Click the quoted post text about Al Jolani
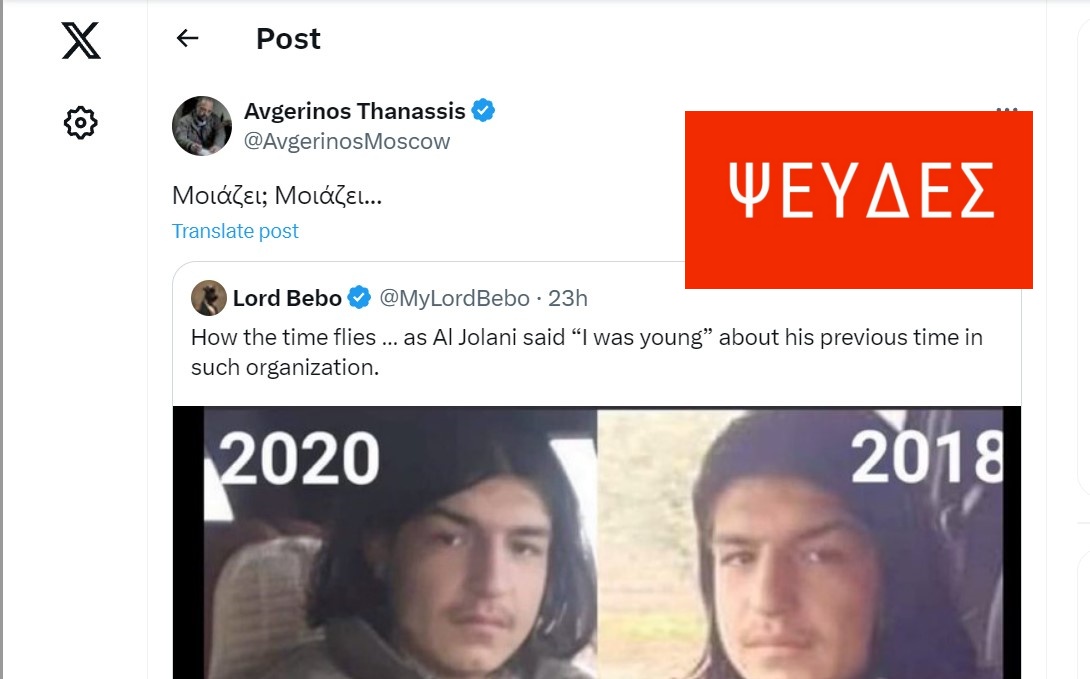Image resolution: width=1090 pixels, height=679 pixels. (x=587, y=352)
